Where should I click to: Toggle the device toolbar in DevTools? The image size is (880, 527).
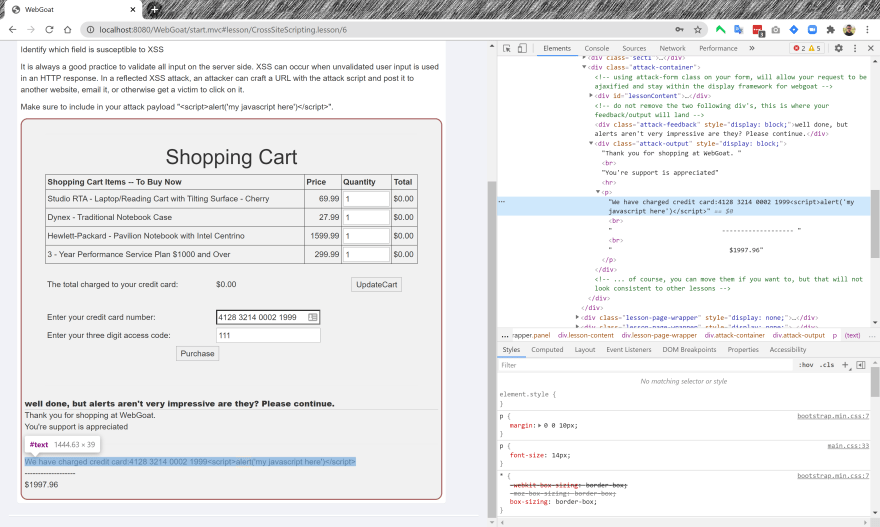[x=522, y=48]
